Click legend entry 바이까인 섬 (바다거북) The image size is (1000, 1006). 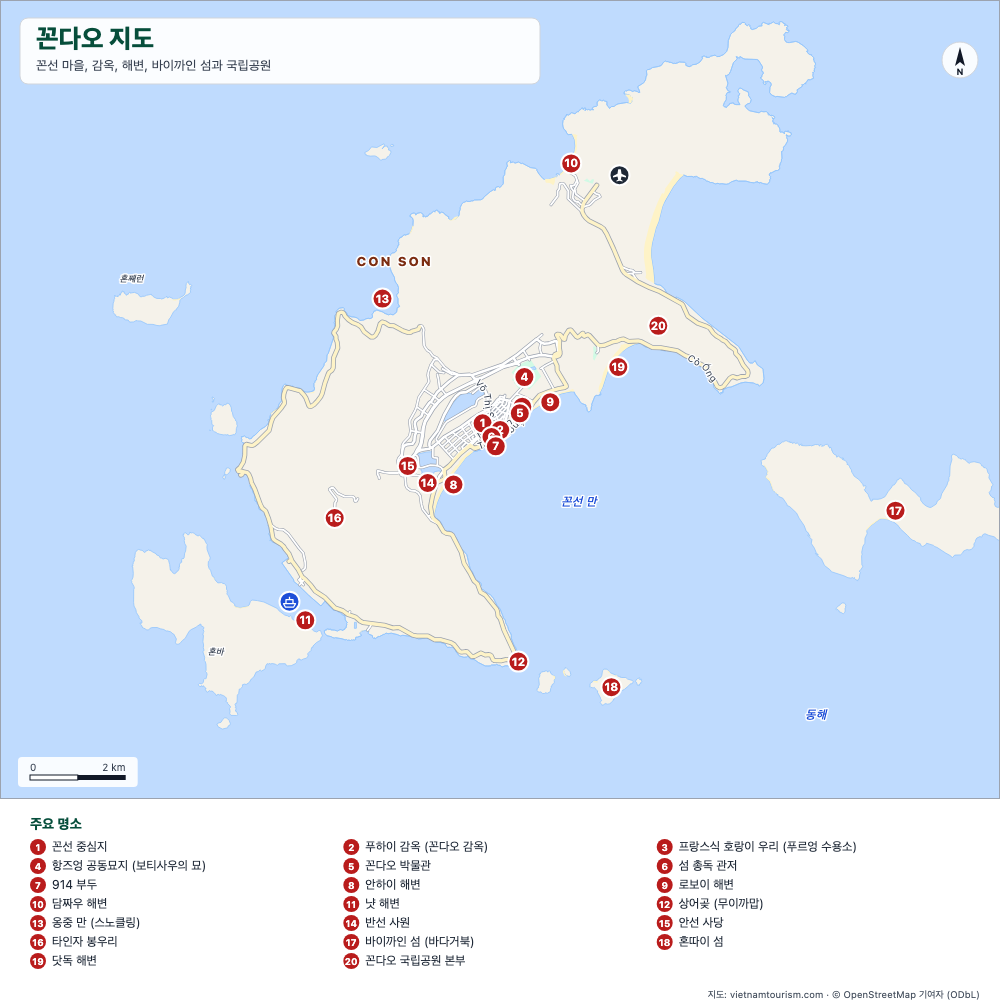[408, 941]
